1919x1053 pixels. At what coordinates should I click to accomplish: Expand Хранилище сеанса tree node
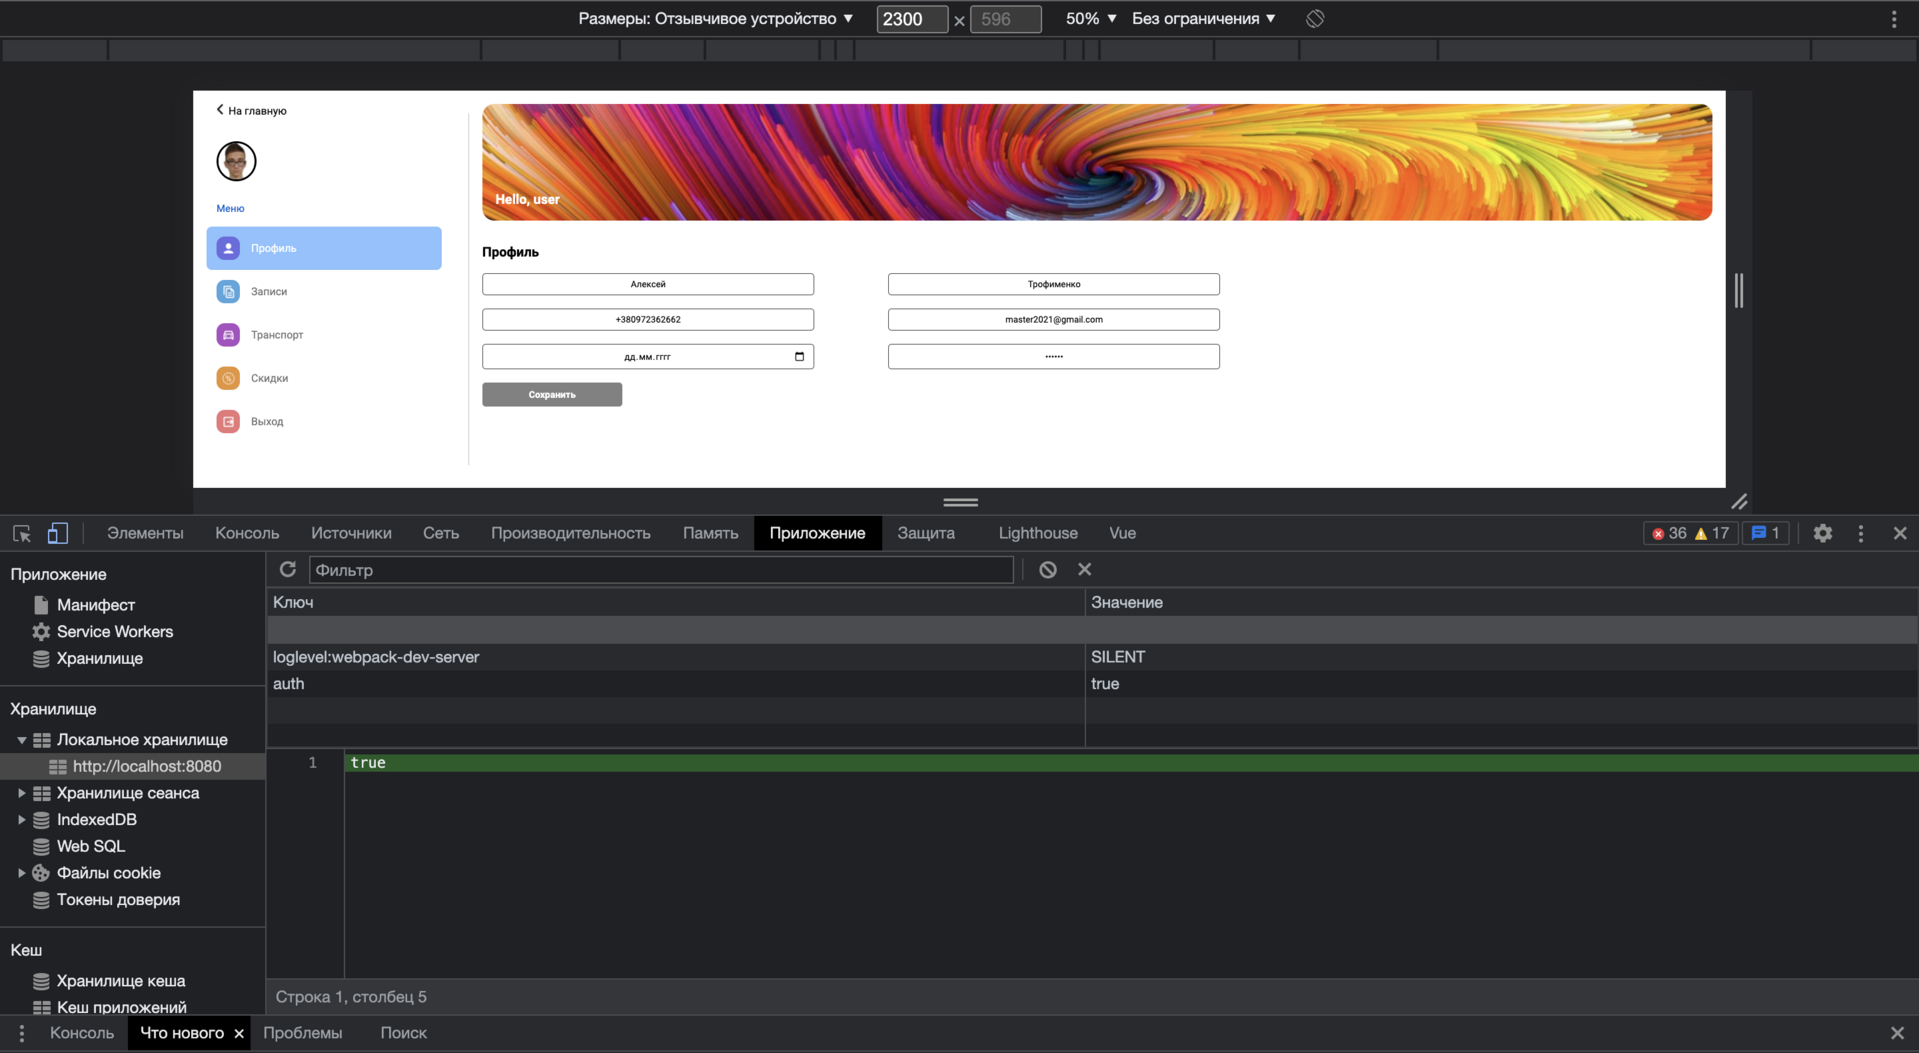click(x=21, y=793)
